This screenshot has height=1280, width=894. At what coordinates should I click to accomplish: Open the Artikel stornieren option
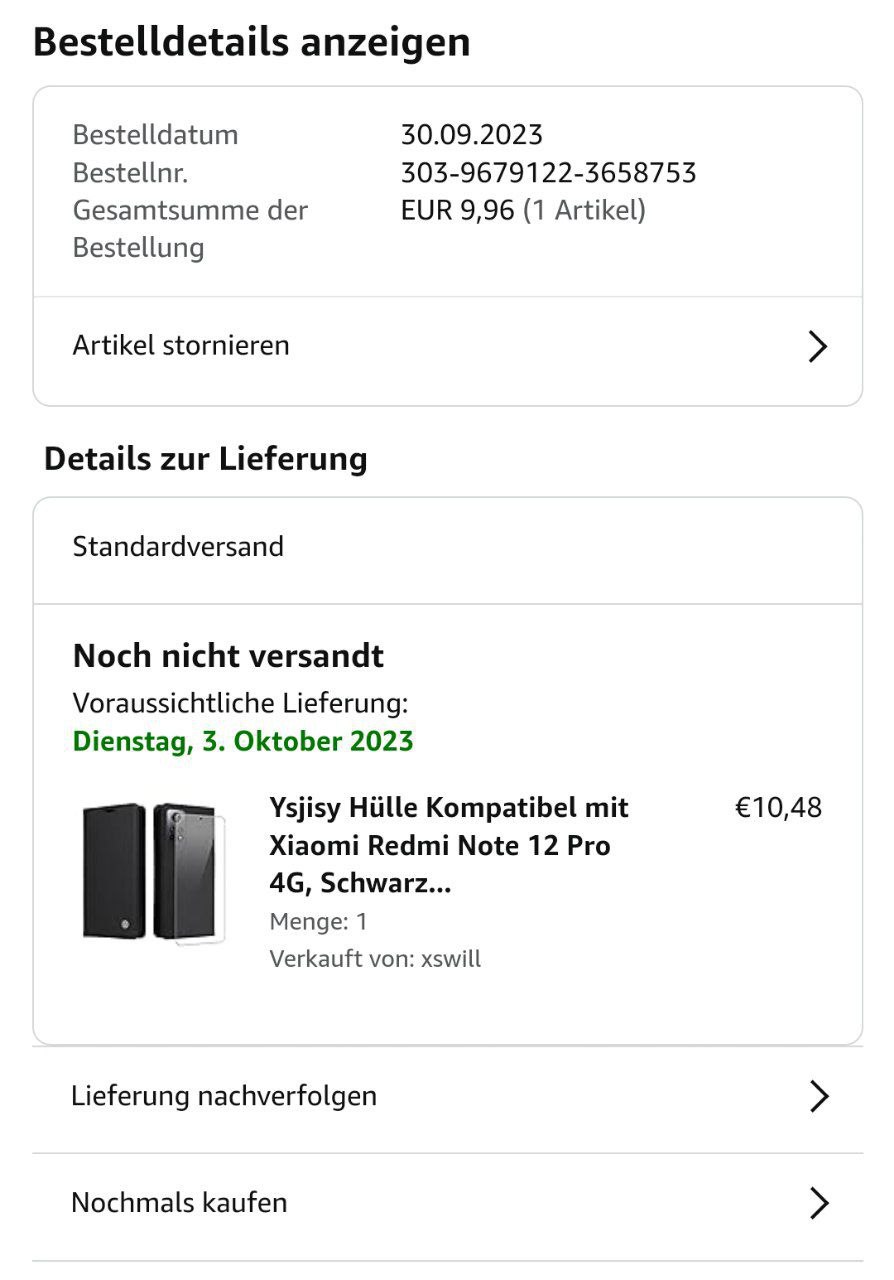[182, 346]
